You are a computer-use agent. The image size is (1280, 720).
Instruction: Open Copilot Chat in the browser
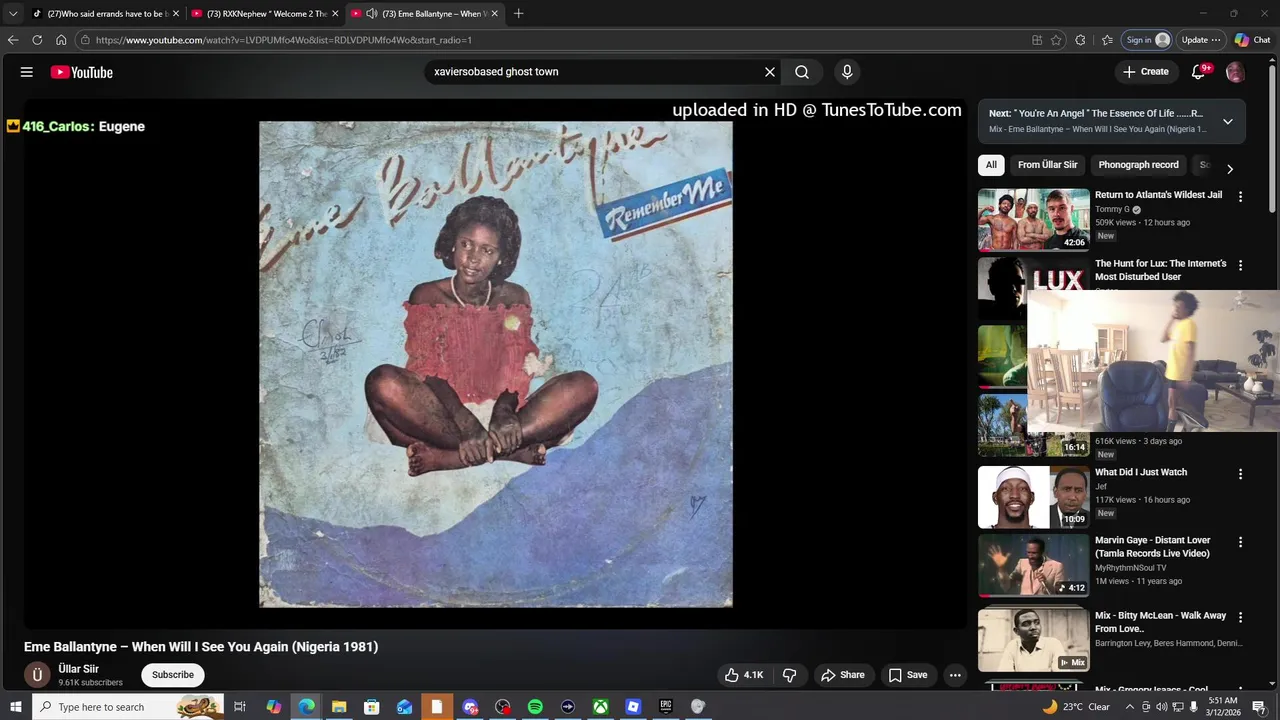tap(1252, 40)
